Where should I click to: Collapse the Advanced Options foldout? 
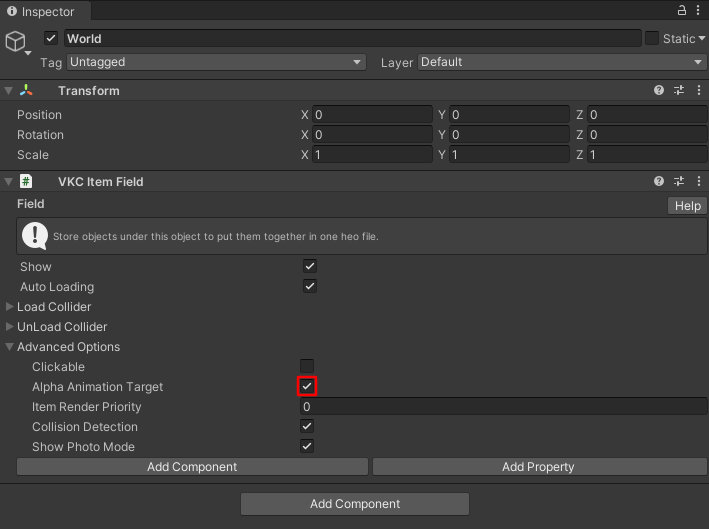(10, 347)
